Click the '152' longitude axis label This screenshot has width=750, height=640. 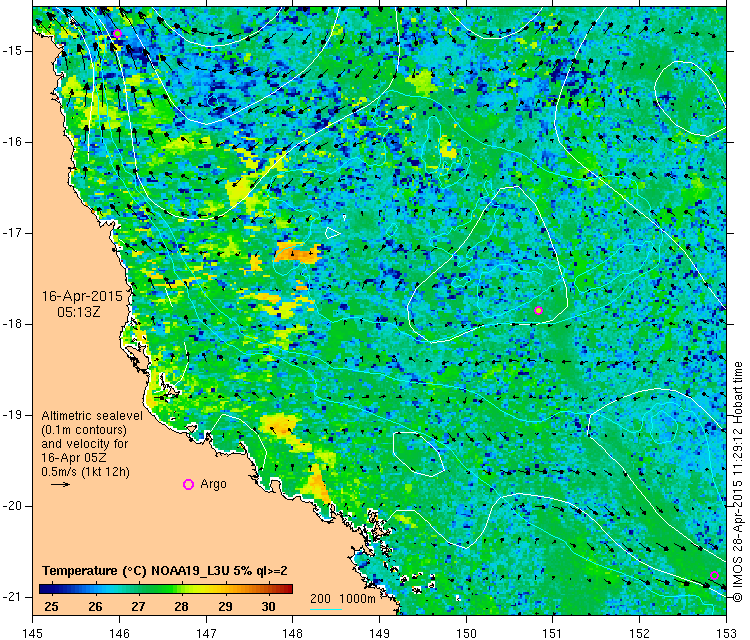640,633
